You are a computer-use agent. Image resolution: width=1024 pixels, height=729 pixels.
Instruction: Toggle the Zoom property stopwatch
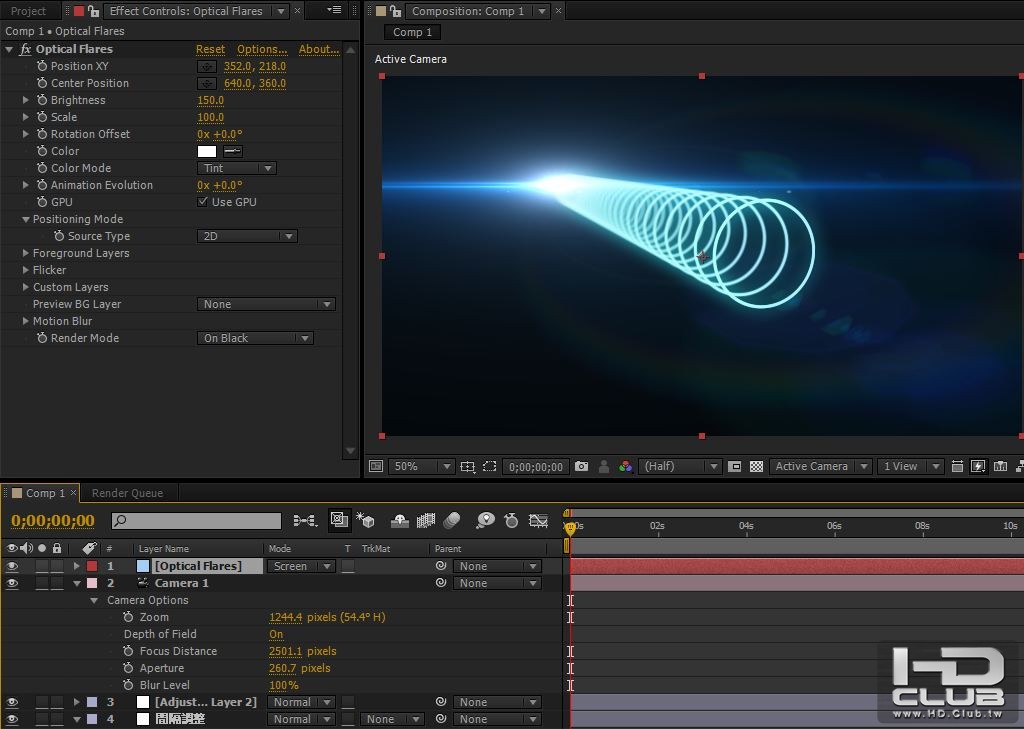tap(129, 618)
